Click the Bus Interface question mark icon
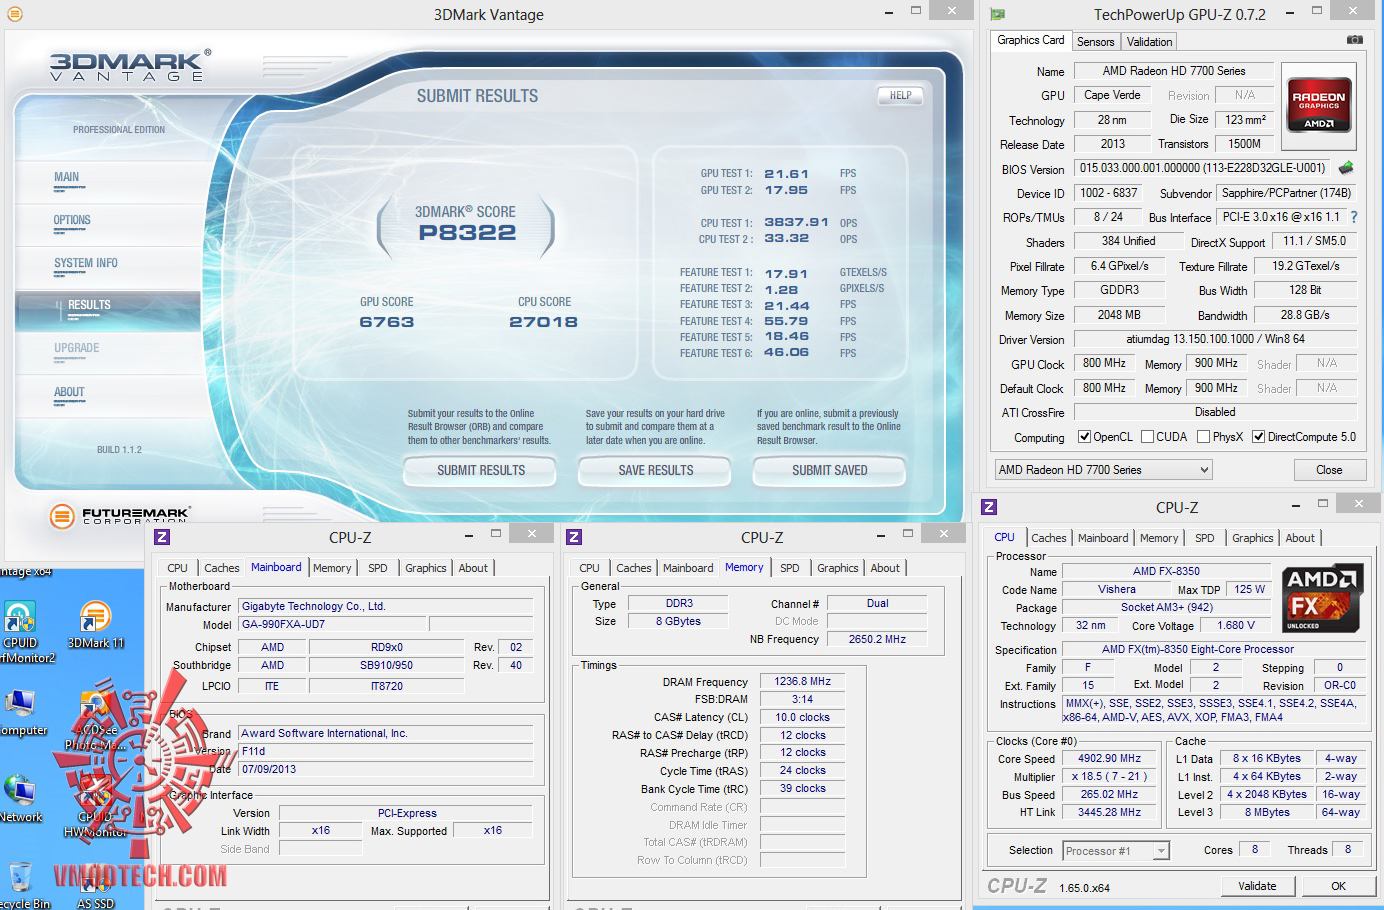1384x910 pixels. tap(1354, 217)
